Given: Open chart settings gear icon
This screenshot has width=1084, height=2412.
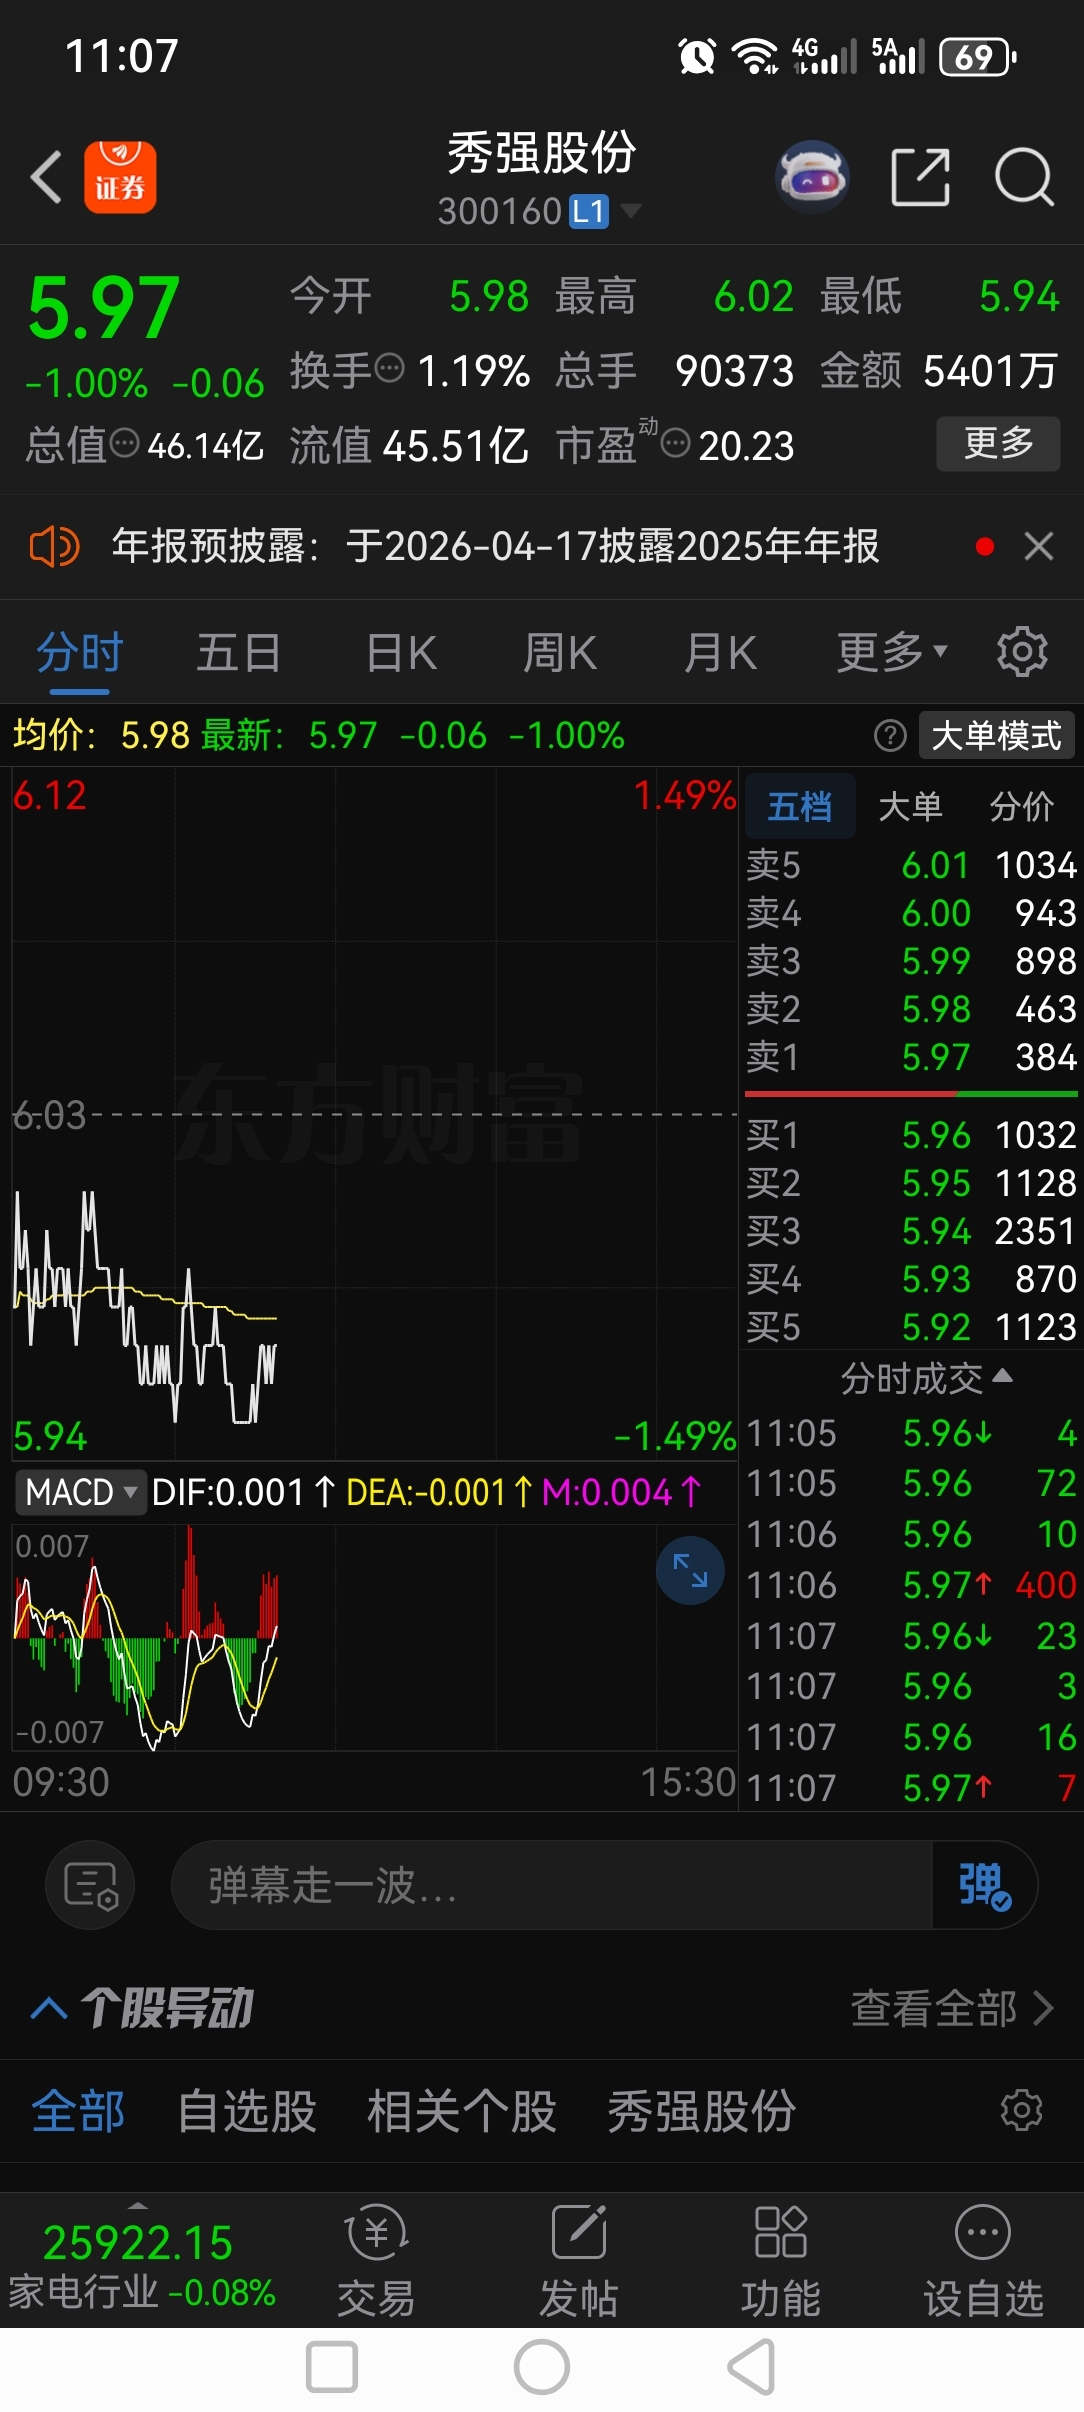Looking at the screenshot, I should pos(1022,652).
